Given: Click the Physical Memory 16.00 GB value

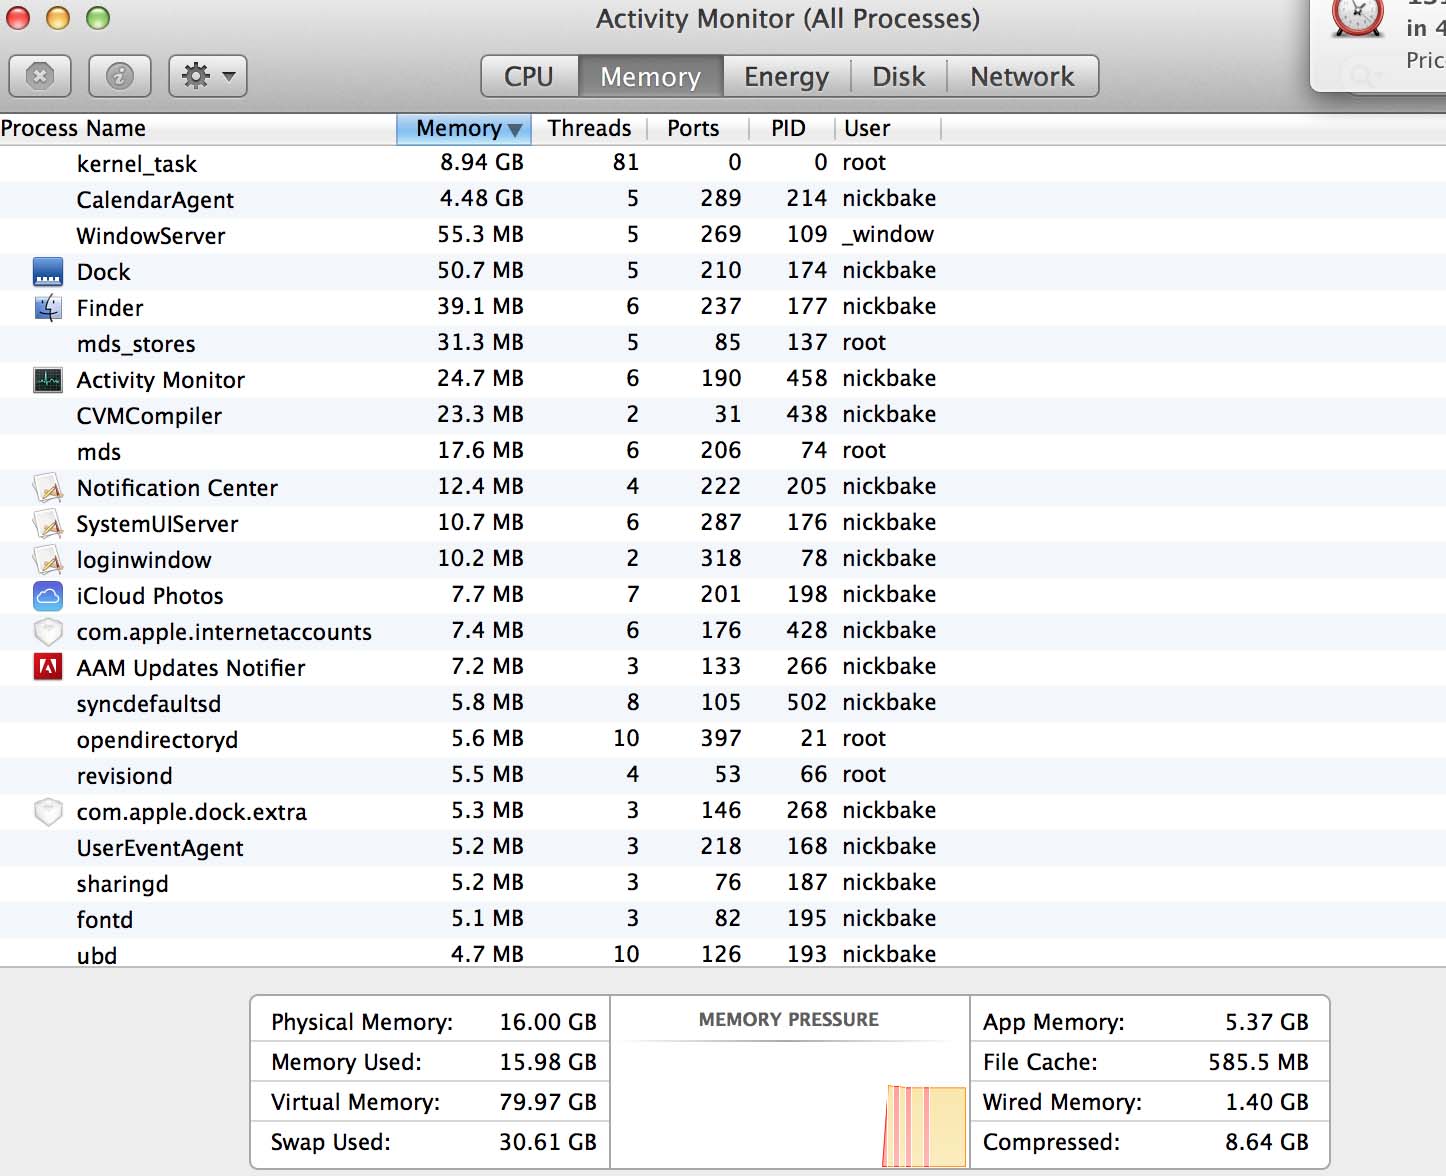Looking at the screenshot, I should coord(548,1022).
